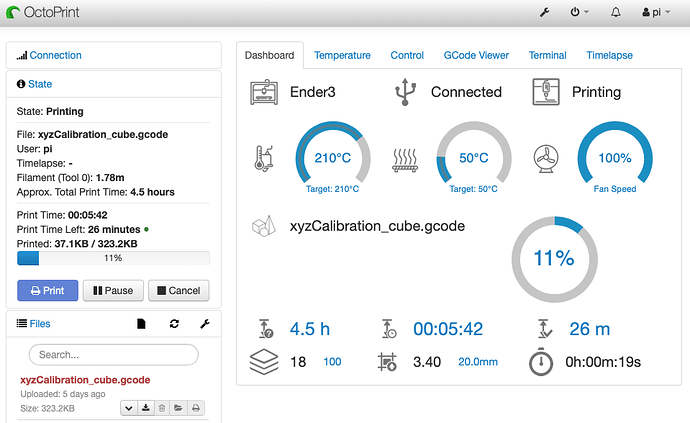Click the trash icon for xyzCalibration_cube.gcode
Image resolution: width=690 pixels, height=423 pixels.
162,408
